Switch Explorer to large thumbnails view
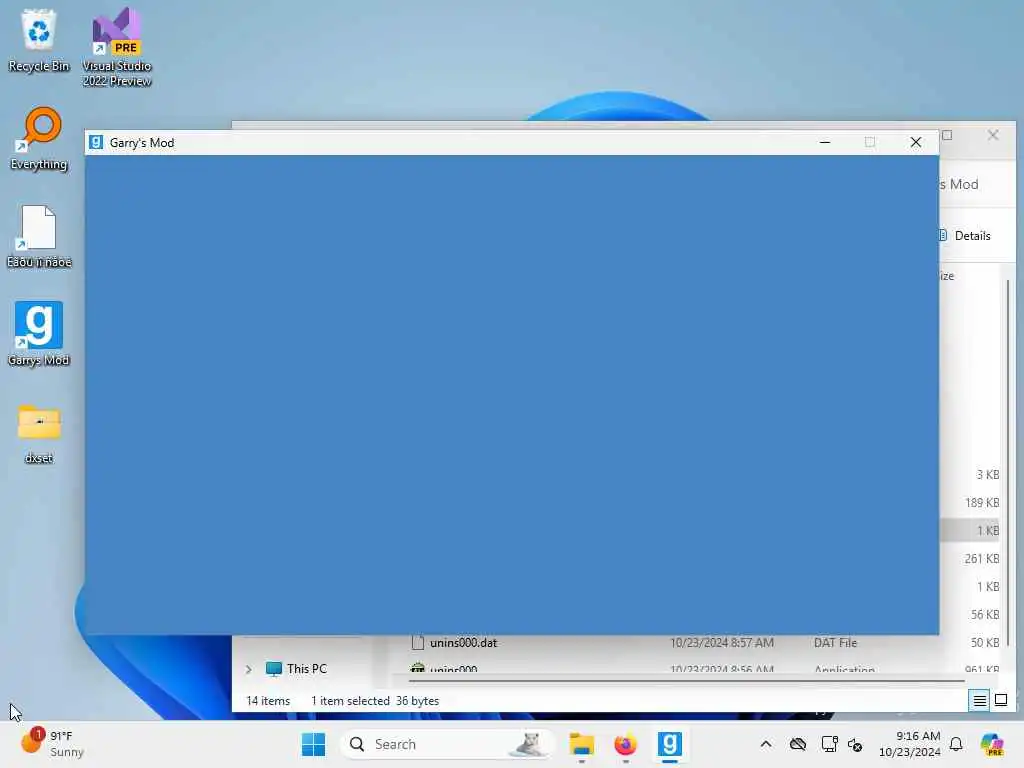1024x768 pixels. coord(1001,701)
